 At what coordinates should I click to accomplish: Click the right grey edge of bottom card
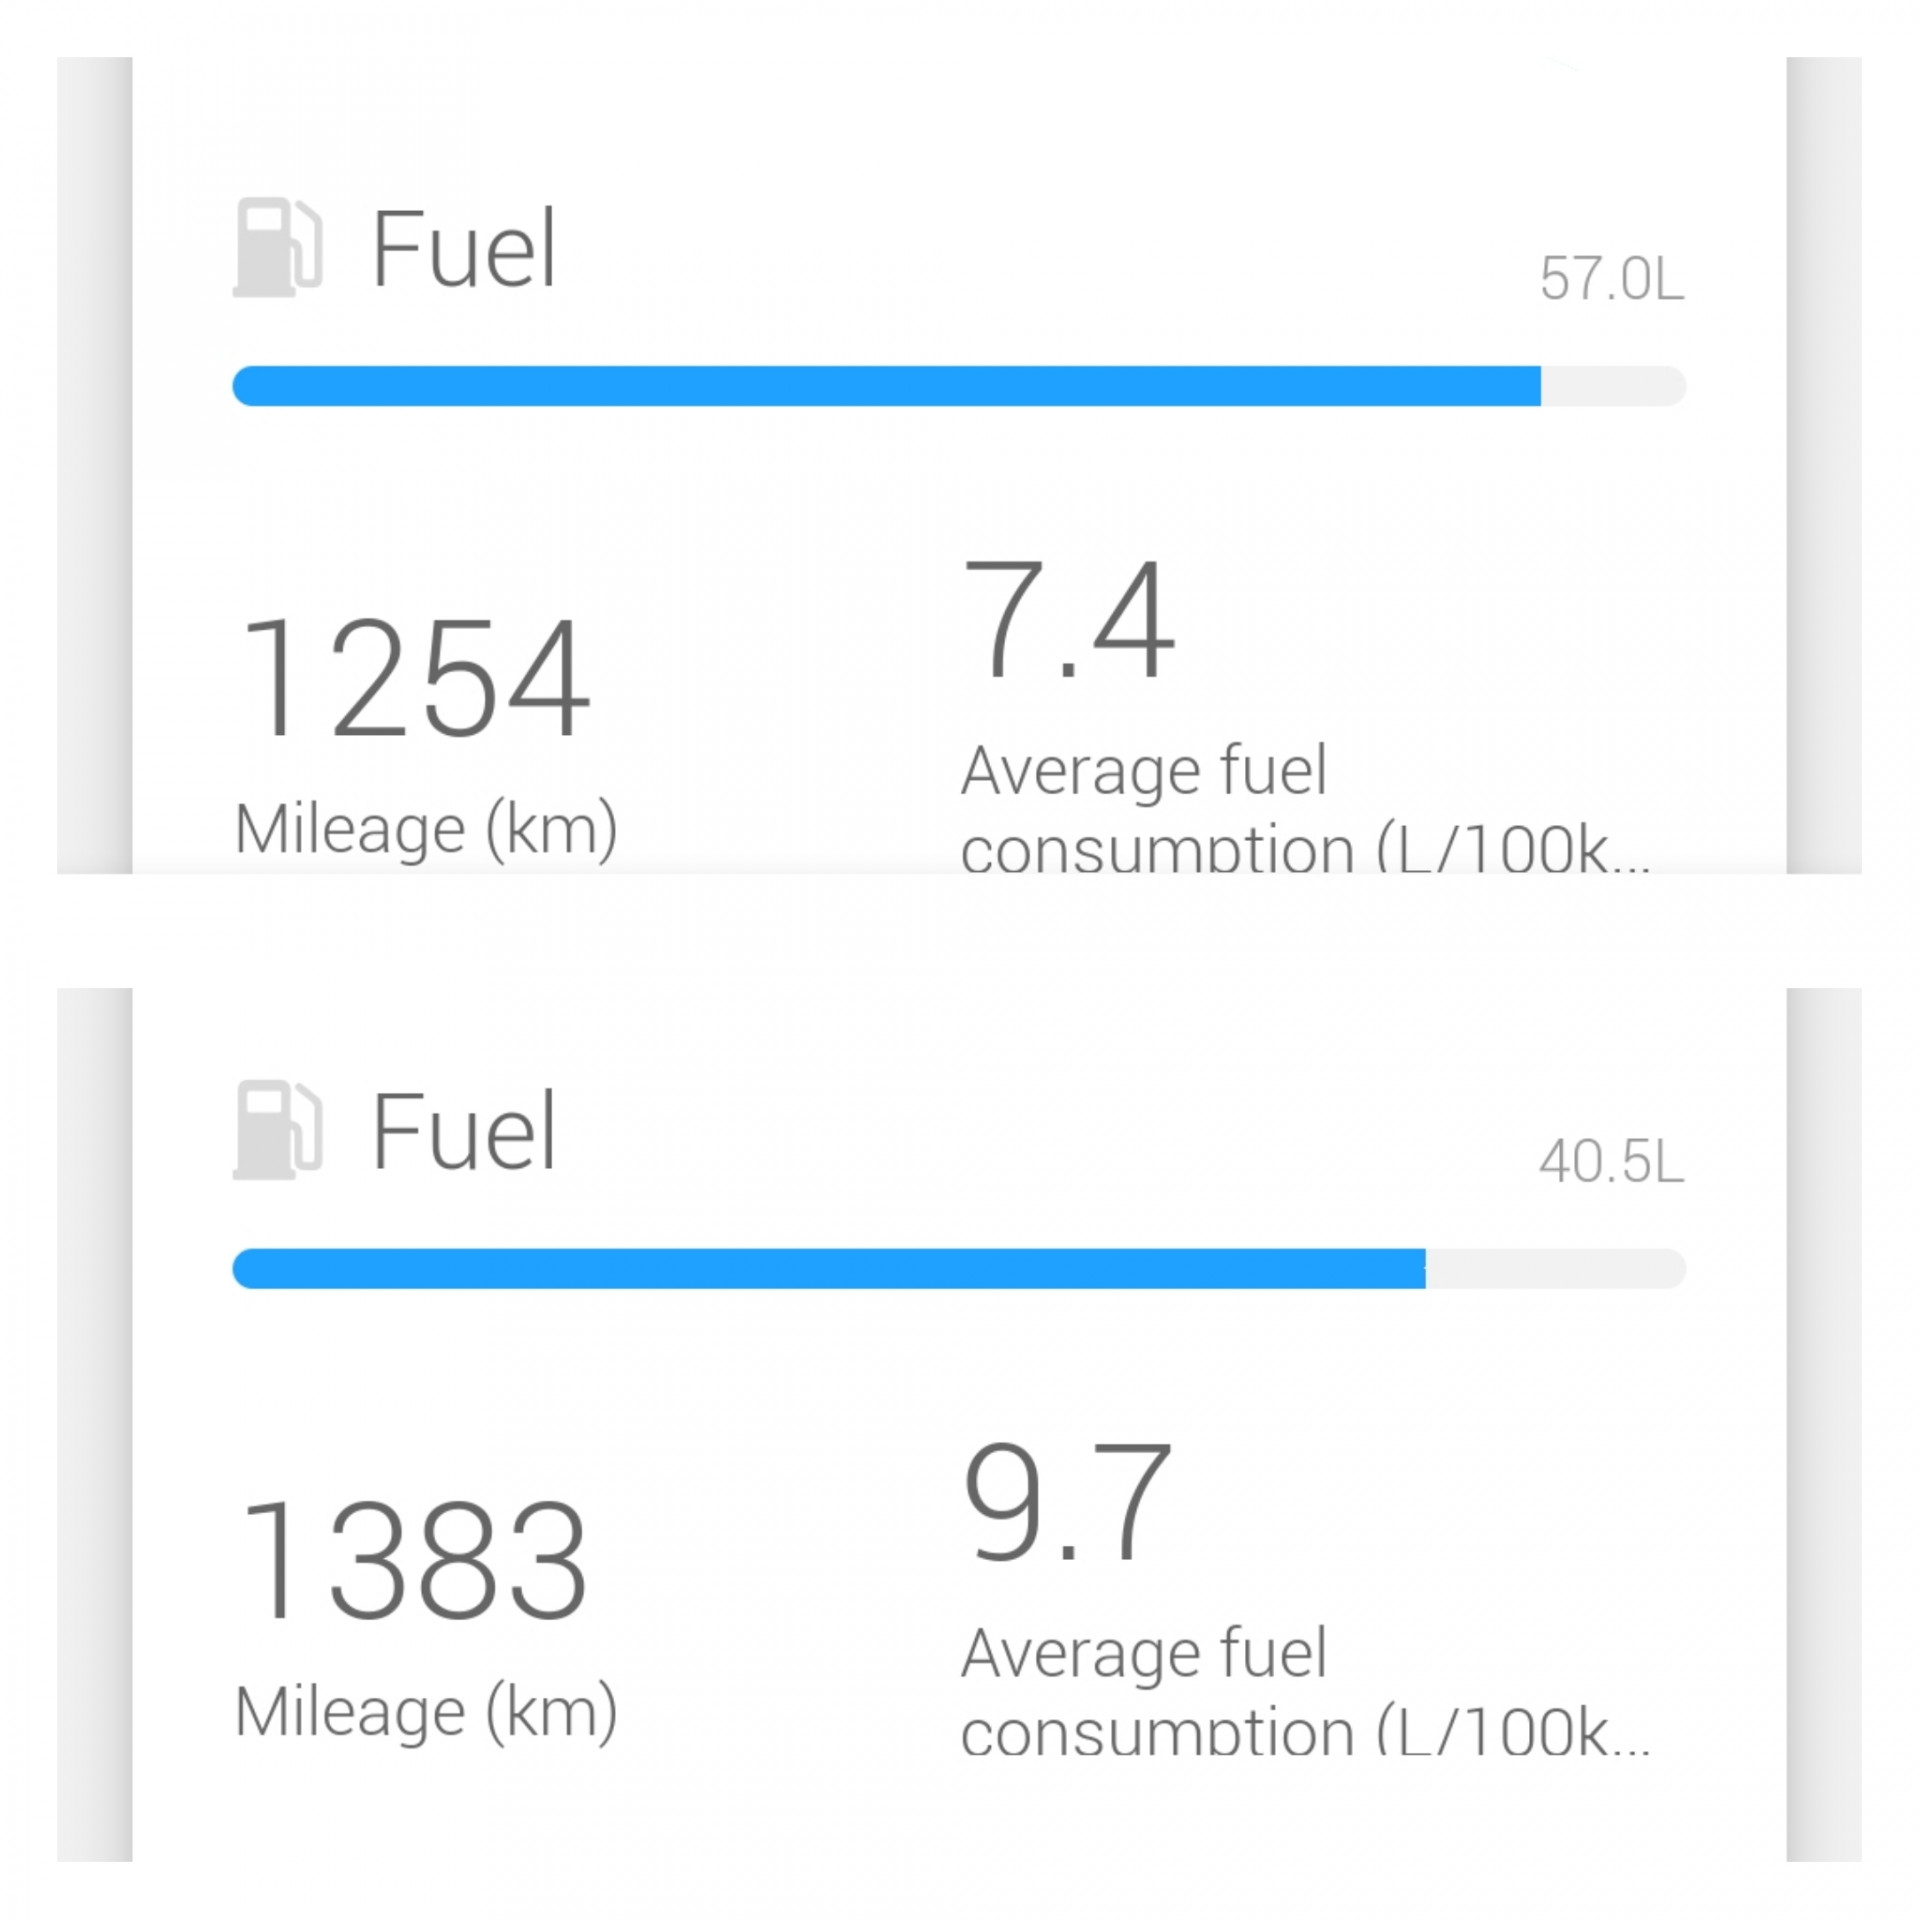(x=1824, y=1425)
